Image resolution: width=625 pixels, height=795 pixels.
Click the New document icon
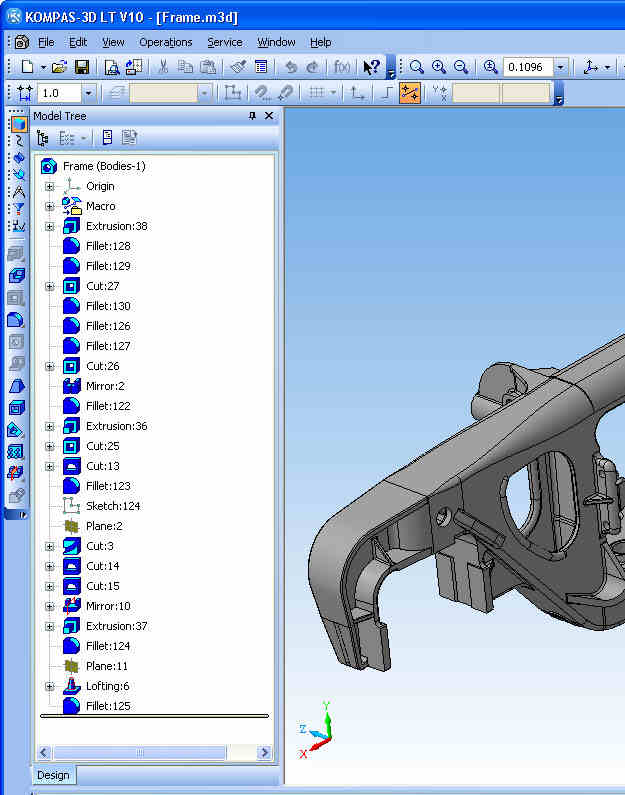coord(27,66)
